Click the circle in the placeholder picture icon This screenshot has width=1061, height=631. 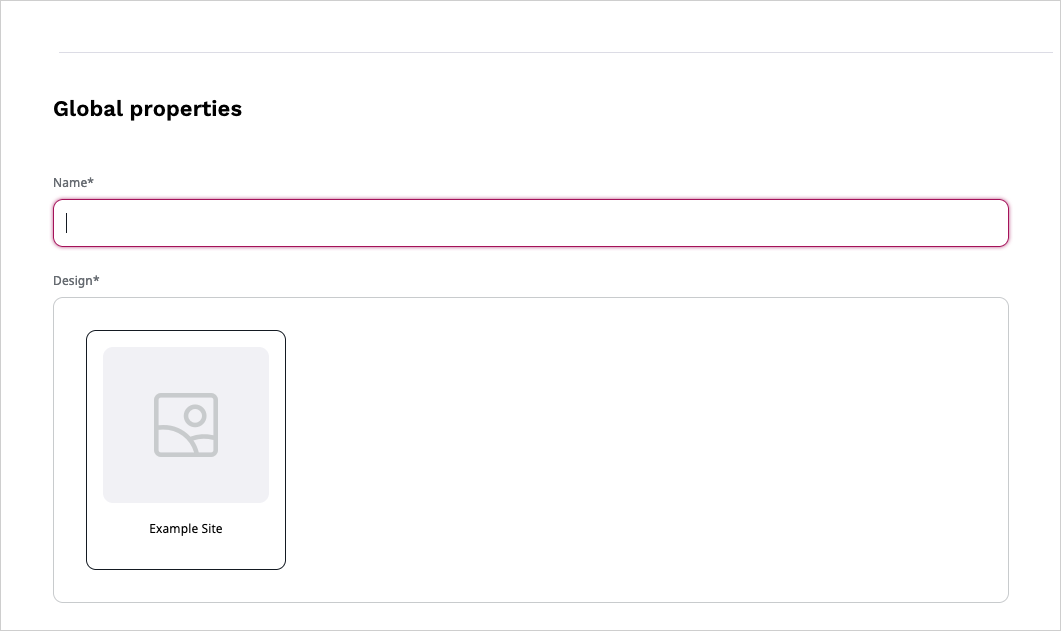pos(196,414)
